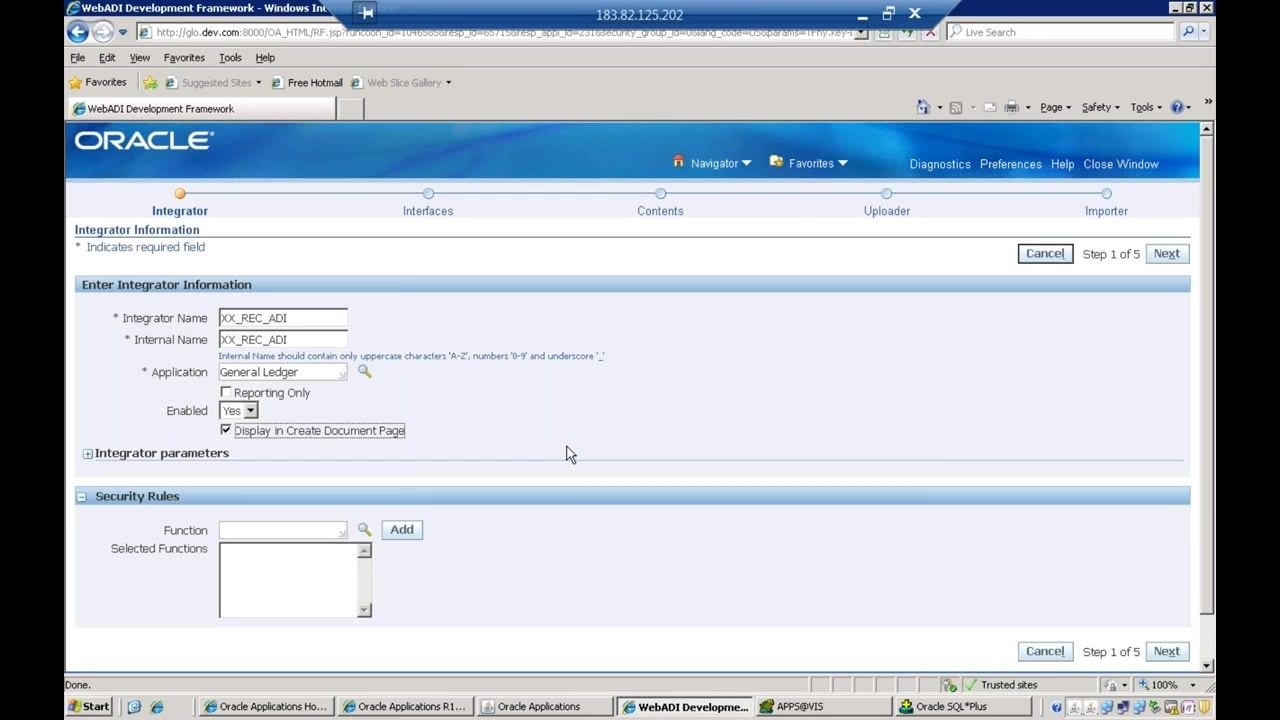This screenshot has width=1280, height=720.
Task: Open the Favorites star button on favorites bar
Action: click(x=97, y=82)
